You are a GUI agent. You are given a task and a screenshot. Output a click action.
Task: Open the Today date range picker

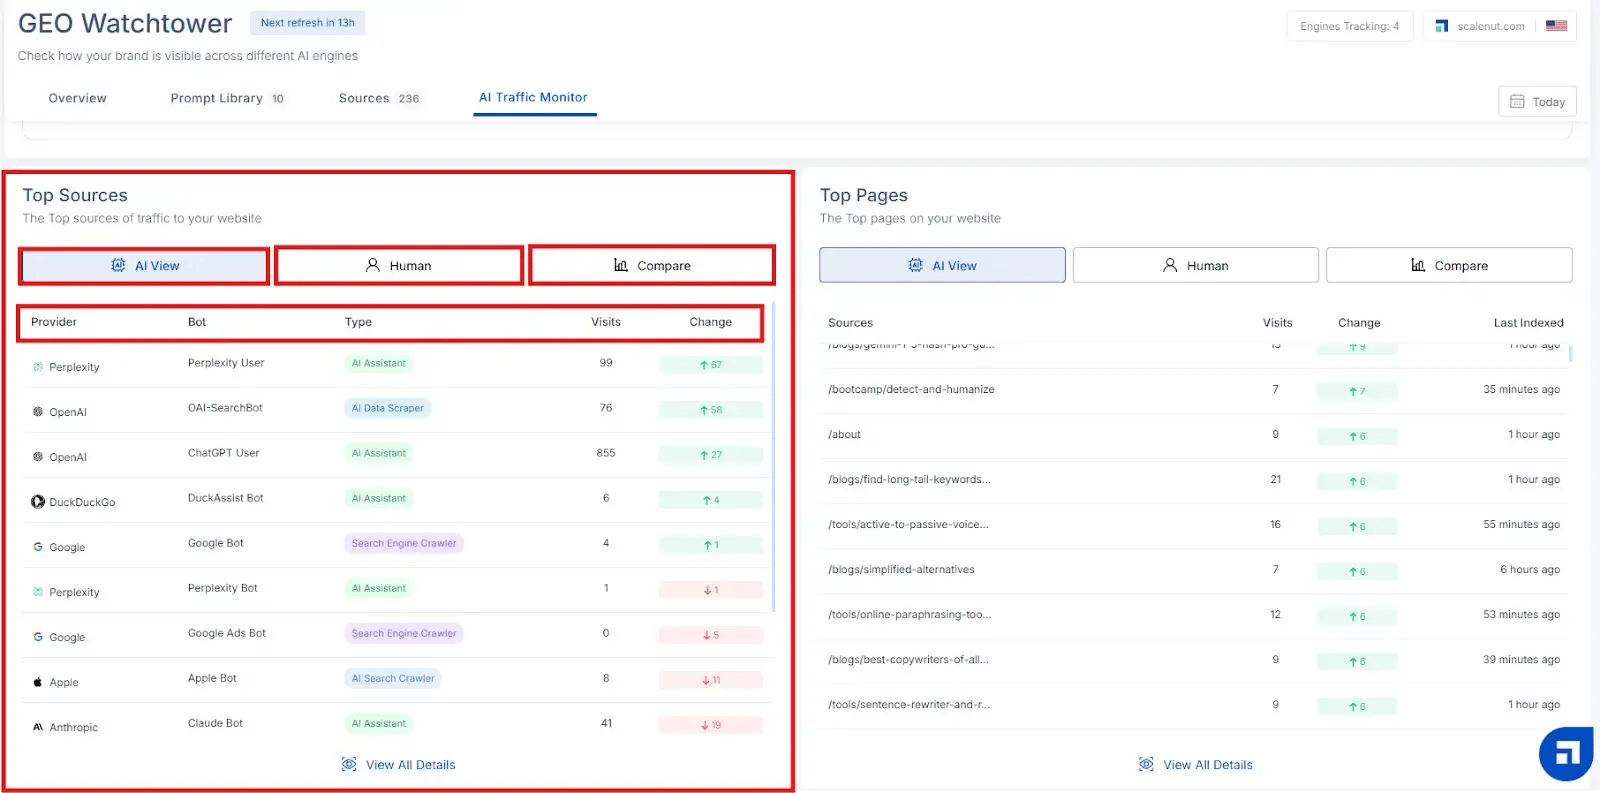1537,102
